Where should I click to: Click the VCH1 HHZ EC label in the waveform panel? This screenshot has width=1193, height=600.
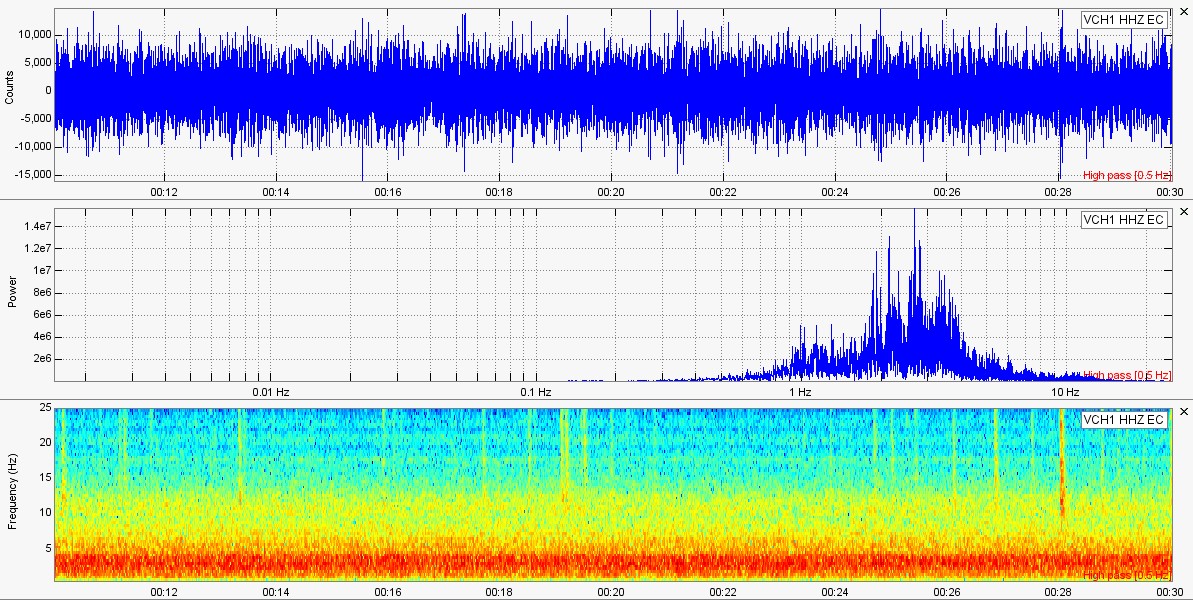(1124, 20)
